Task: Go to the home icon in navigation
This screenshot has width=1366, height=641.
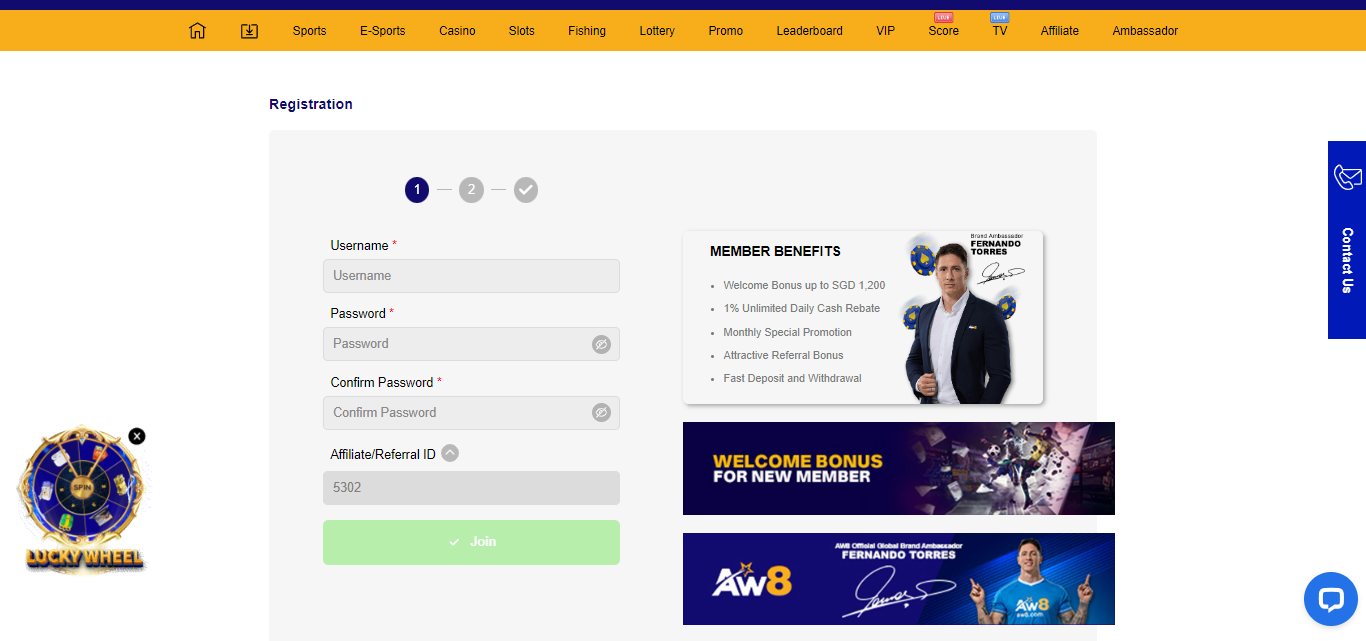Action: [197, 31]
